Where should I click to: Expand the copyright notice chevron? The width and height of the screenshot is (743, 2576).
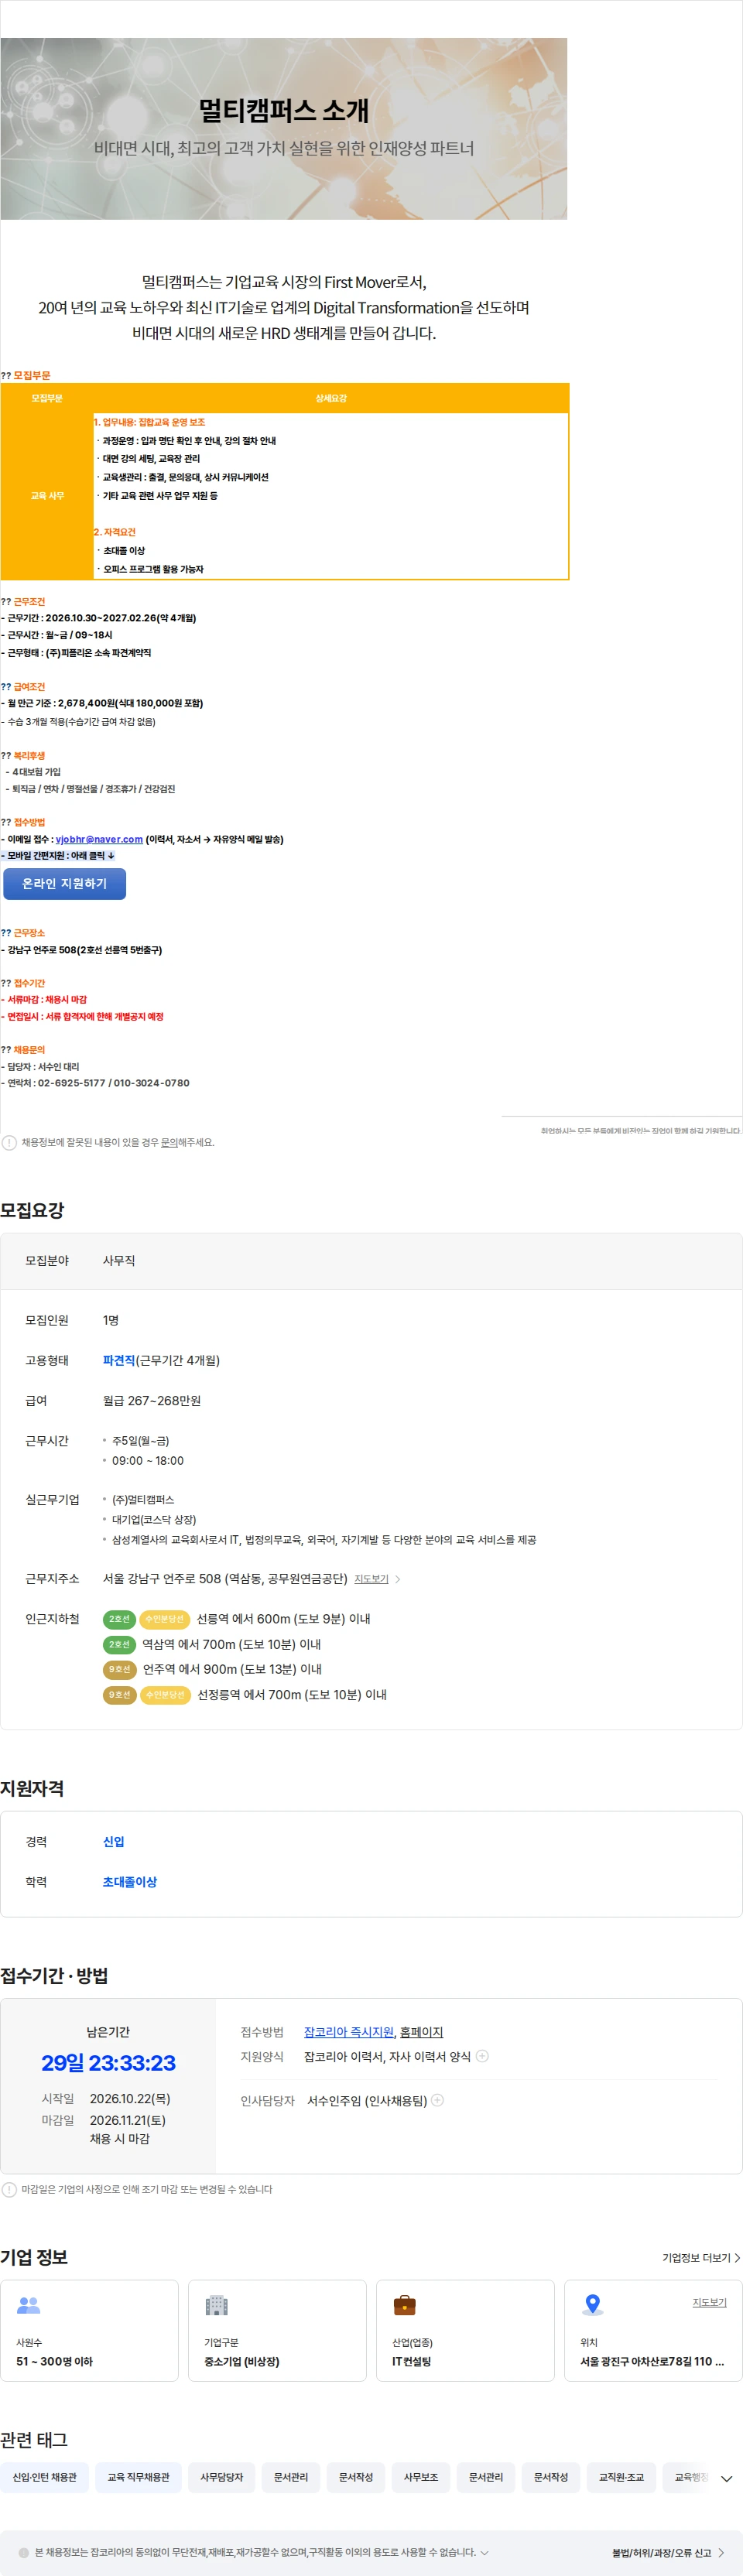click(485, 2551)
